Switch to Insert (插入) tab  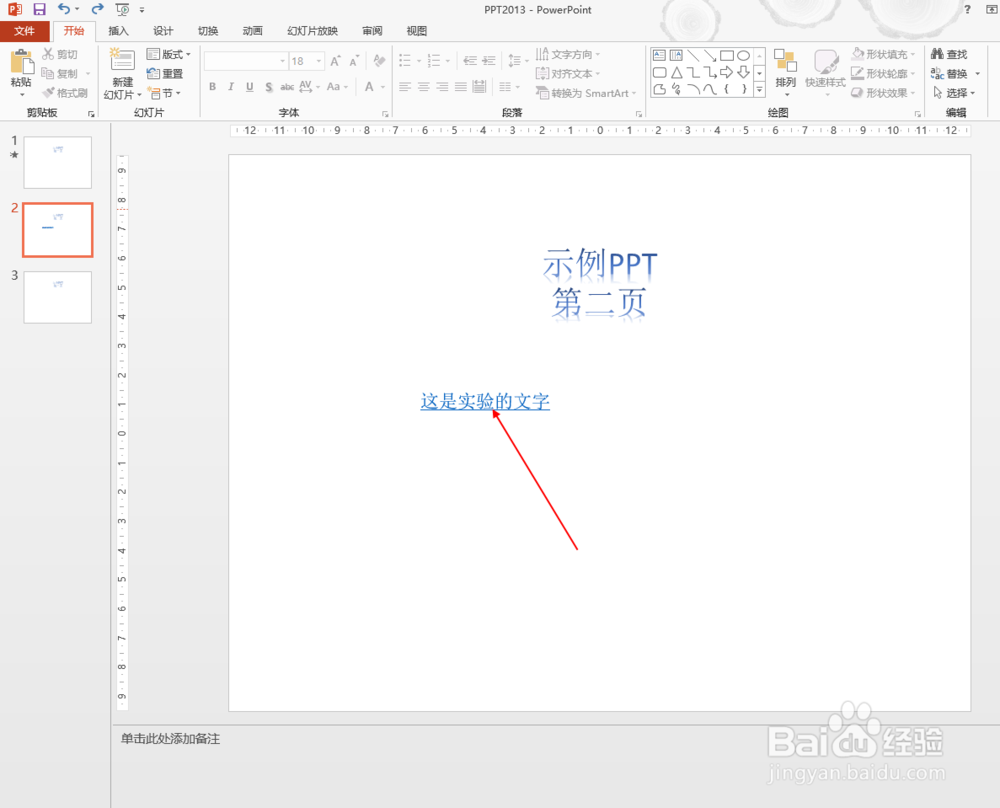(x=118, y=31)
